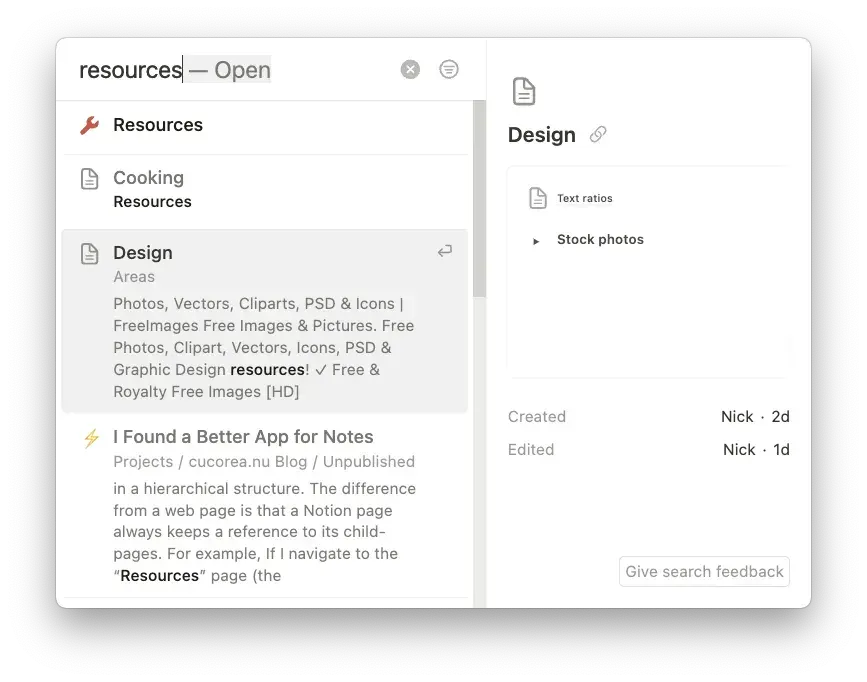Click Nick next to Edited

(739, 449)
